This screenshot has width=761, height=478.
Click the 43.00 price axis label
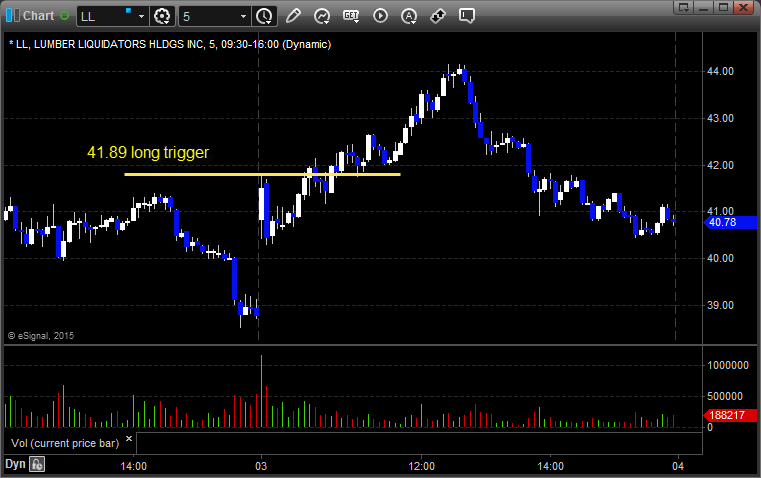pyautogui.click(x=720, y=118)
